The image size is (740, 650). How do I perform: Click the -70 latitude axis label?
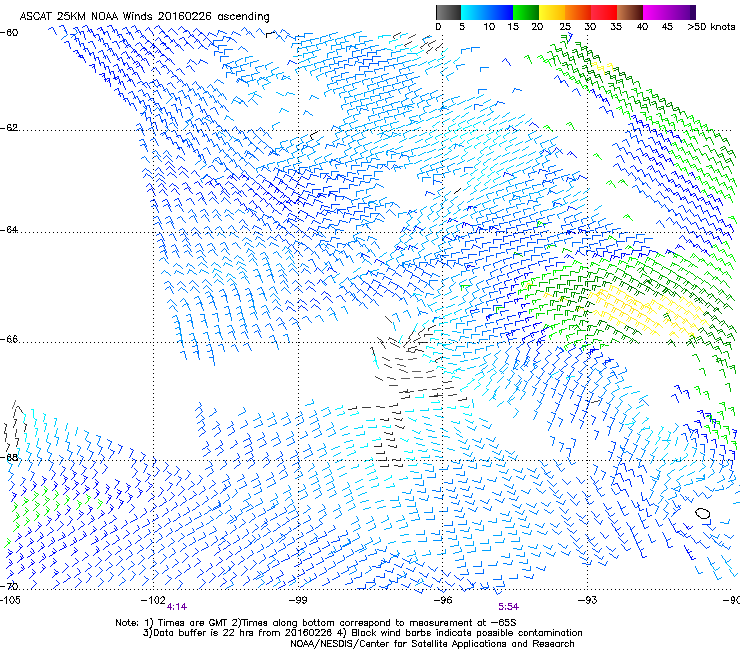[9, 586]
